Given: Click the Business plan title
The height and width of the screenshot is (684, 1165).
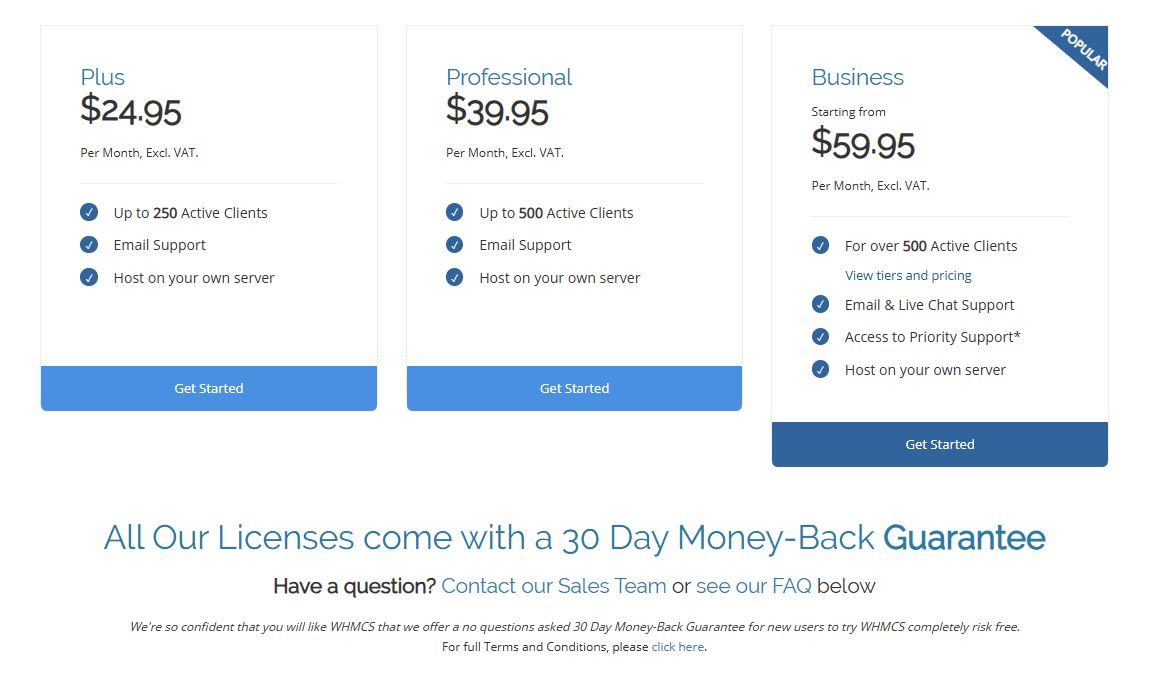Looking at the screenshot, I should pos(857,77).
